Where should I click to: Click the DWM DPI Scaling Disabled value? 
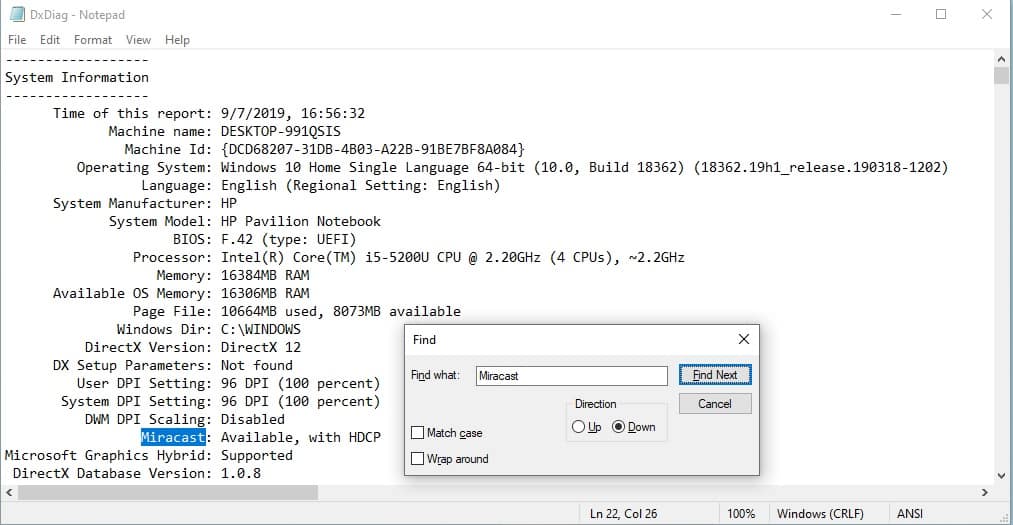[x=253, y=420]
